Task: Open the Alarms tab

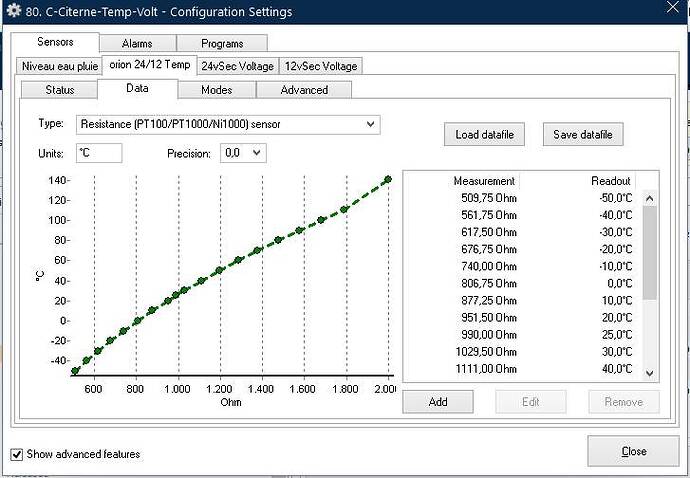Action: (x=138, y=44)
